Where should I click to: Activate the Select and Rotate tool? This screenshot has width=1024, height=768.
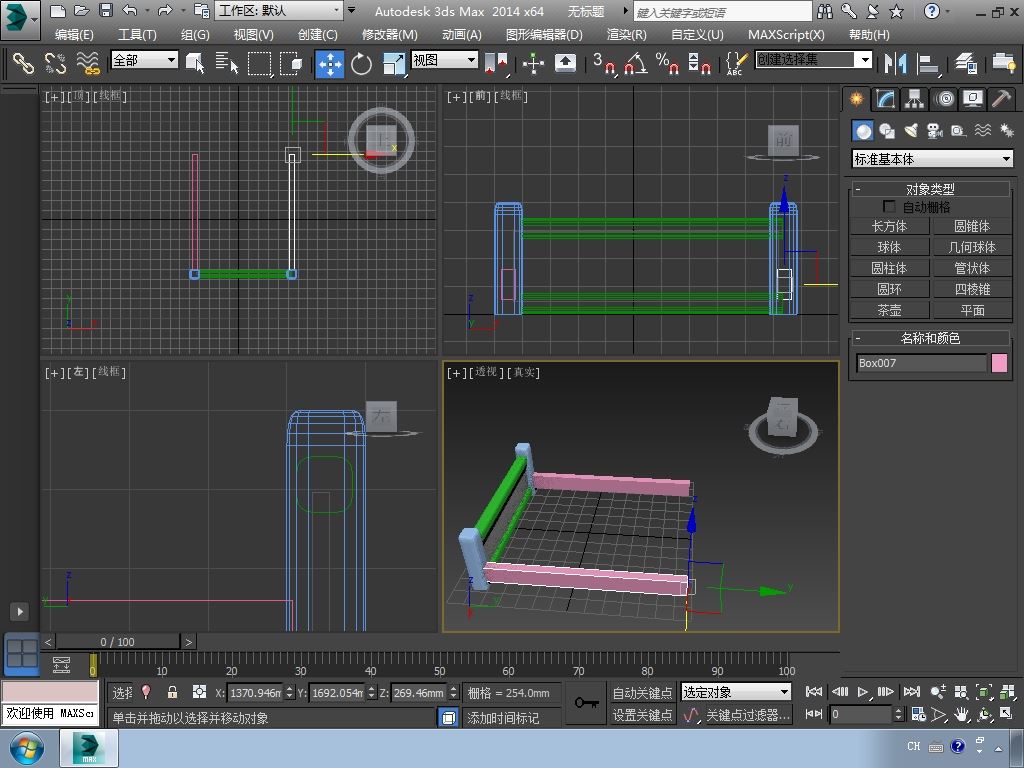point(361,64)
